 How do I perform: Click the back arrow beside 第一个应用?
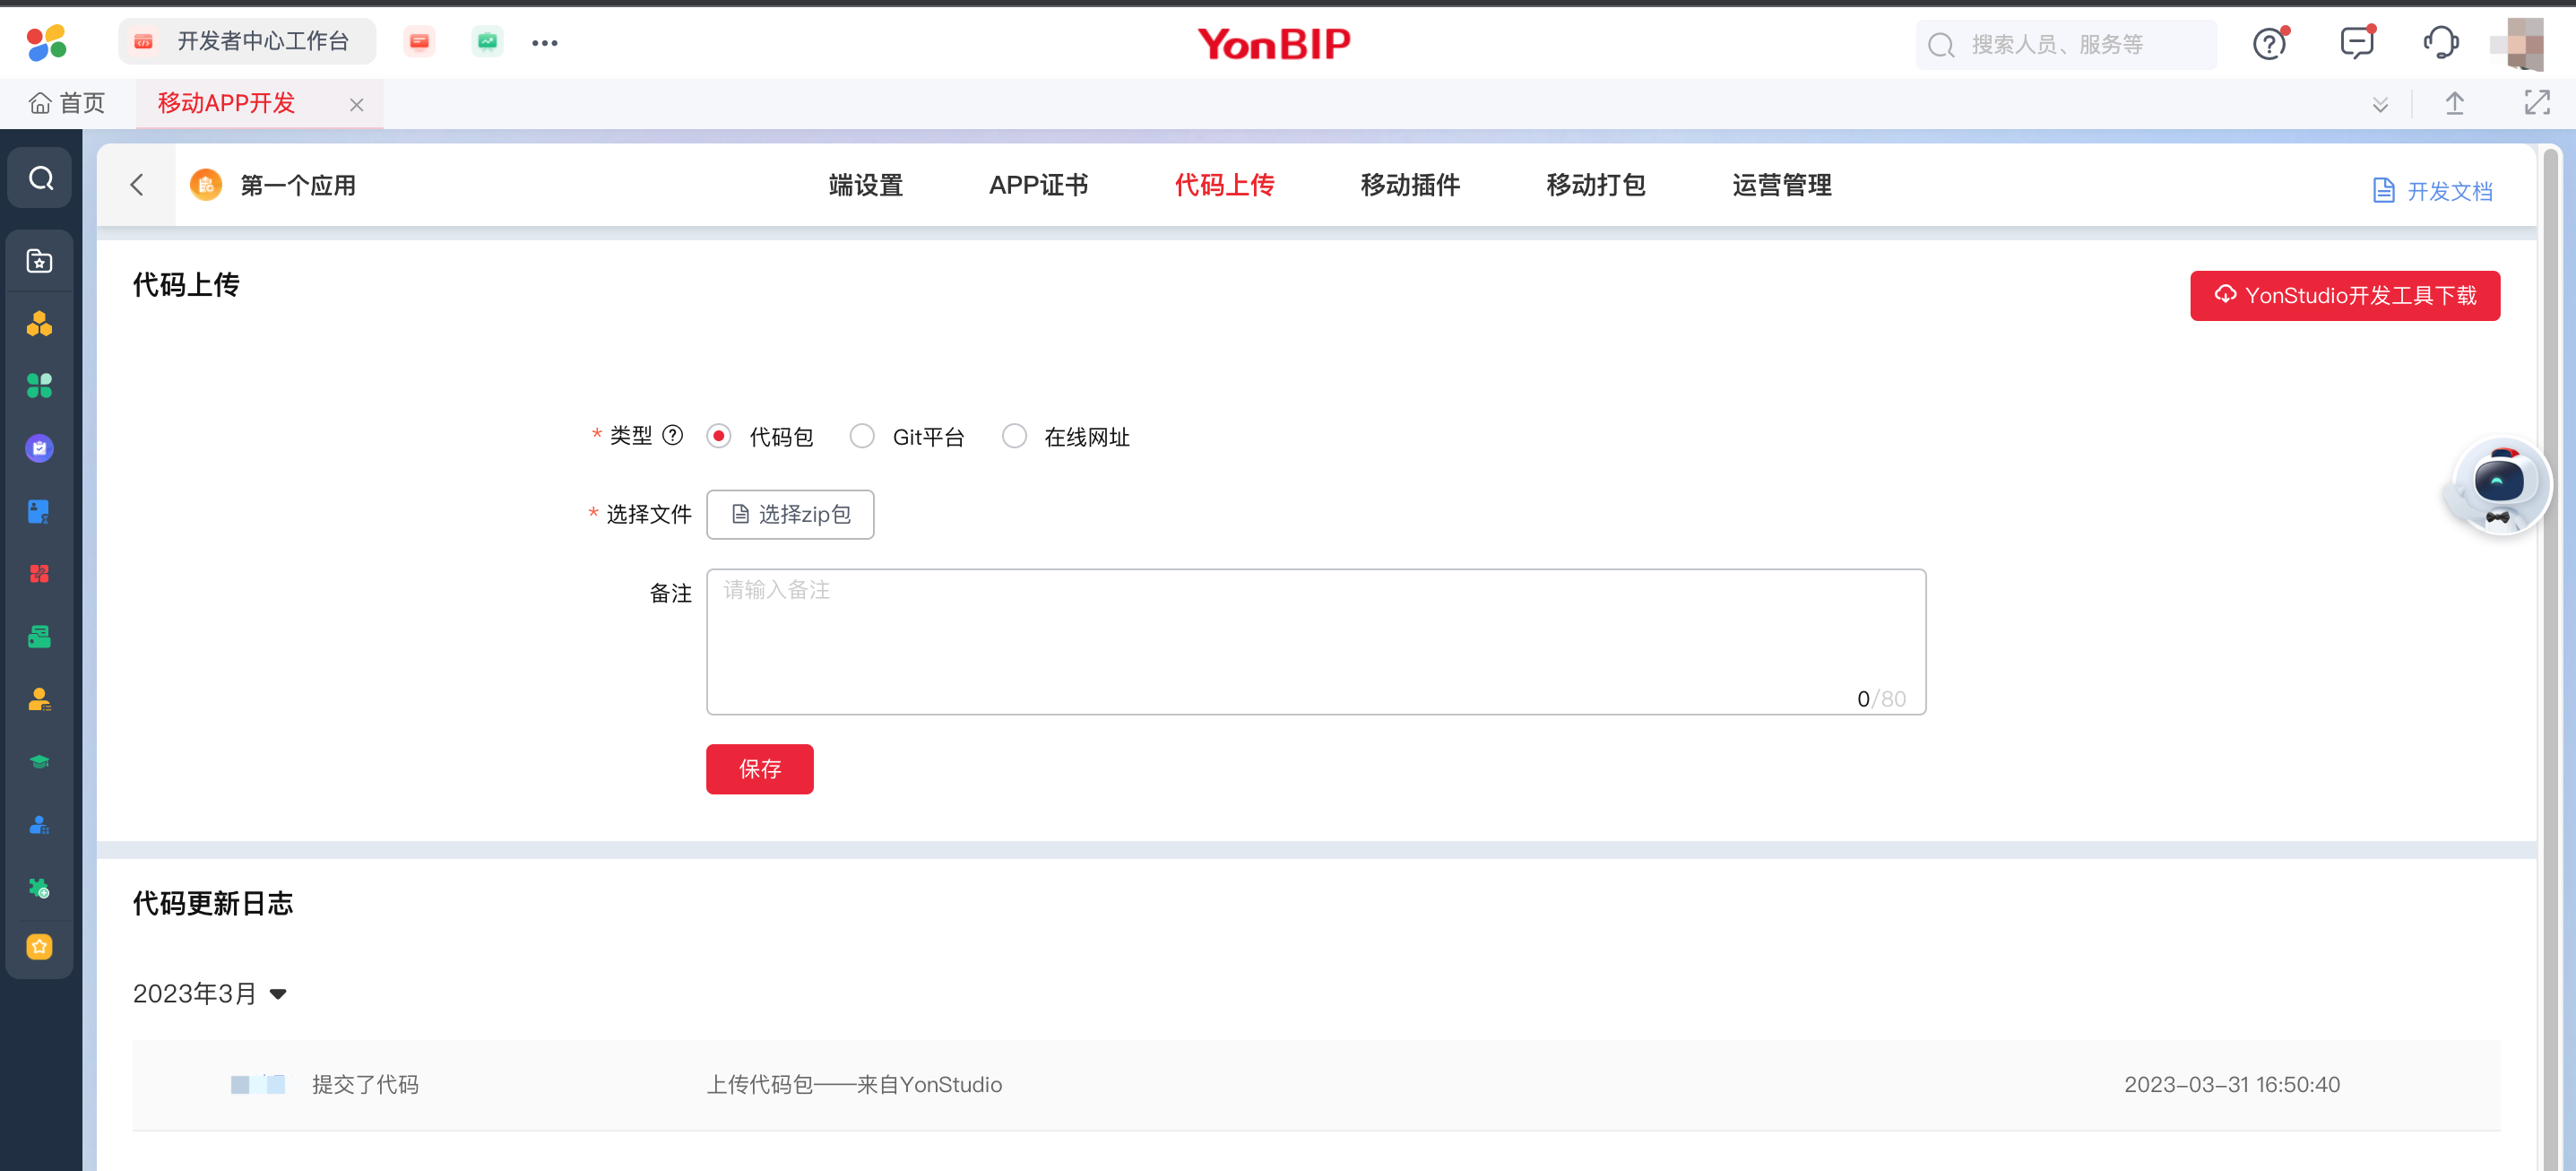tap(137, 185)
